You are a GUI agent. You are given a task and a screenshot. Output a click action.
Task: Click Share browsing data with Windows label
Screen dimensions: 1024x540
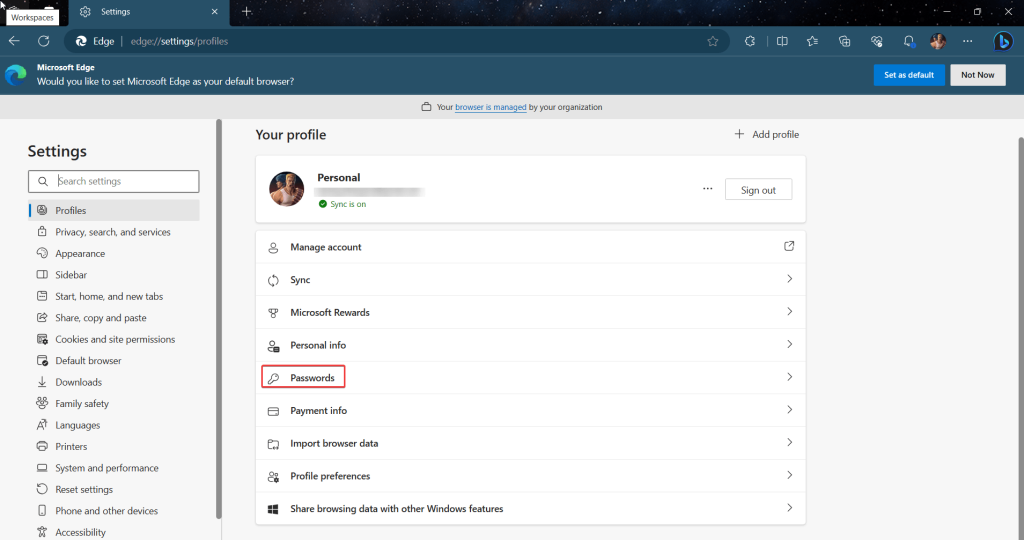click(397, 509)
